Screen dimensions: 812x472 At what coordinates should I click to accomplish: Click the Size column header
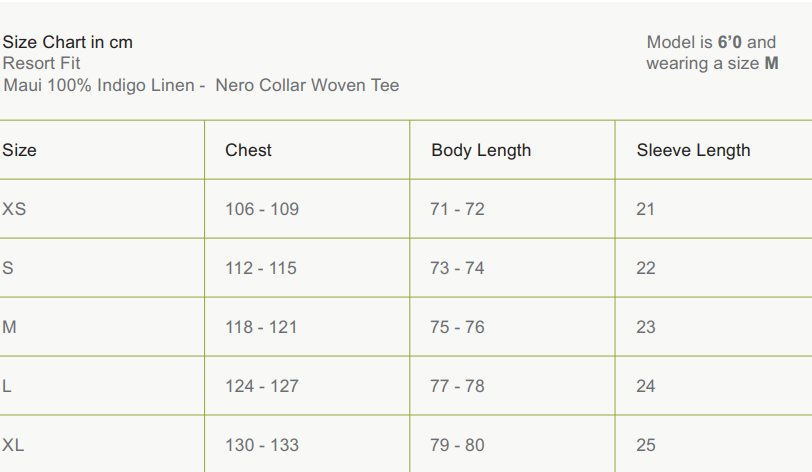tap(19, 150)
